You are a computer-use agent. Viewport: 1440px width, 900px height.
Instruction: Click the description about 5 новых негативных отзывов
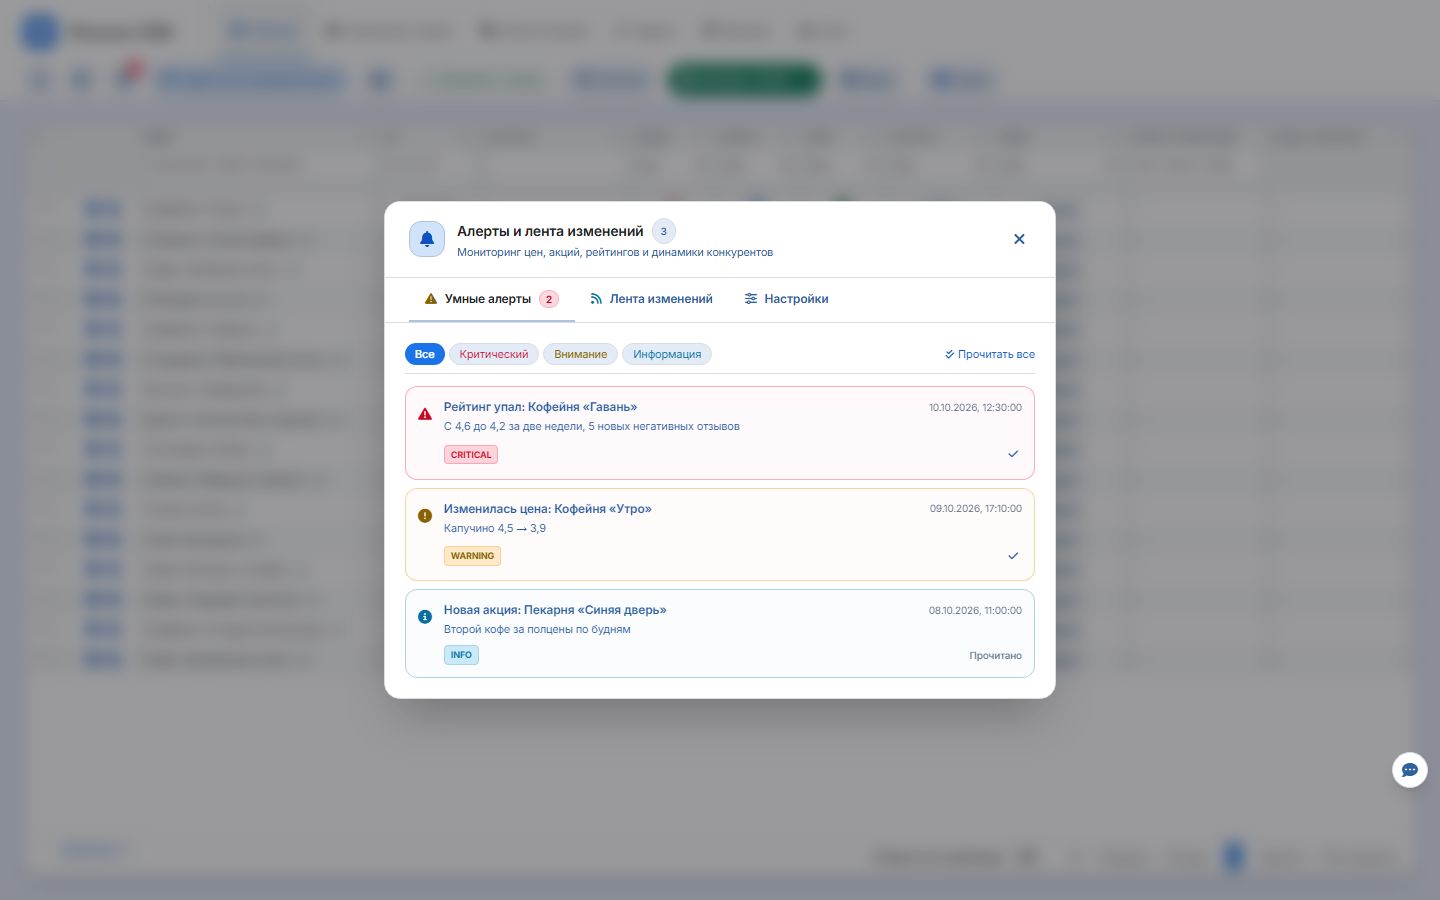592,426
